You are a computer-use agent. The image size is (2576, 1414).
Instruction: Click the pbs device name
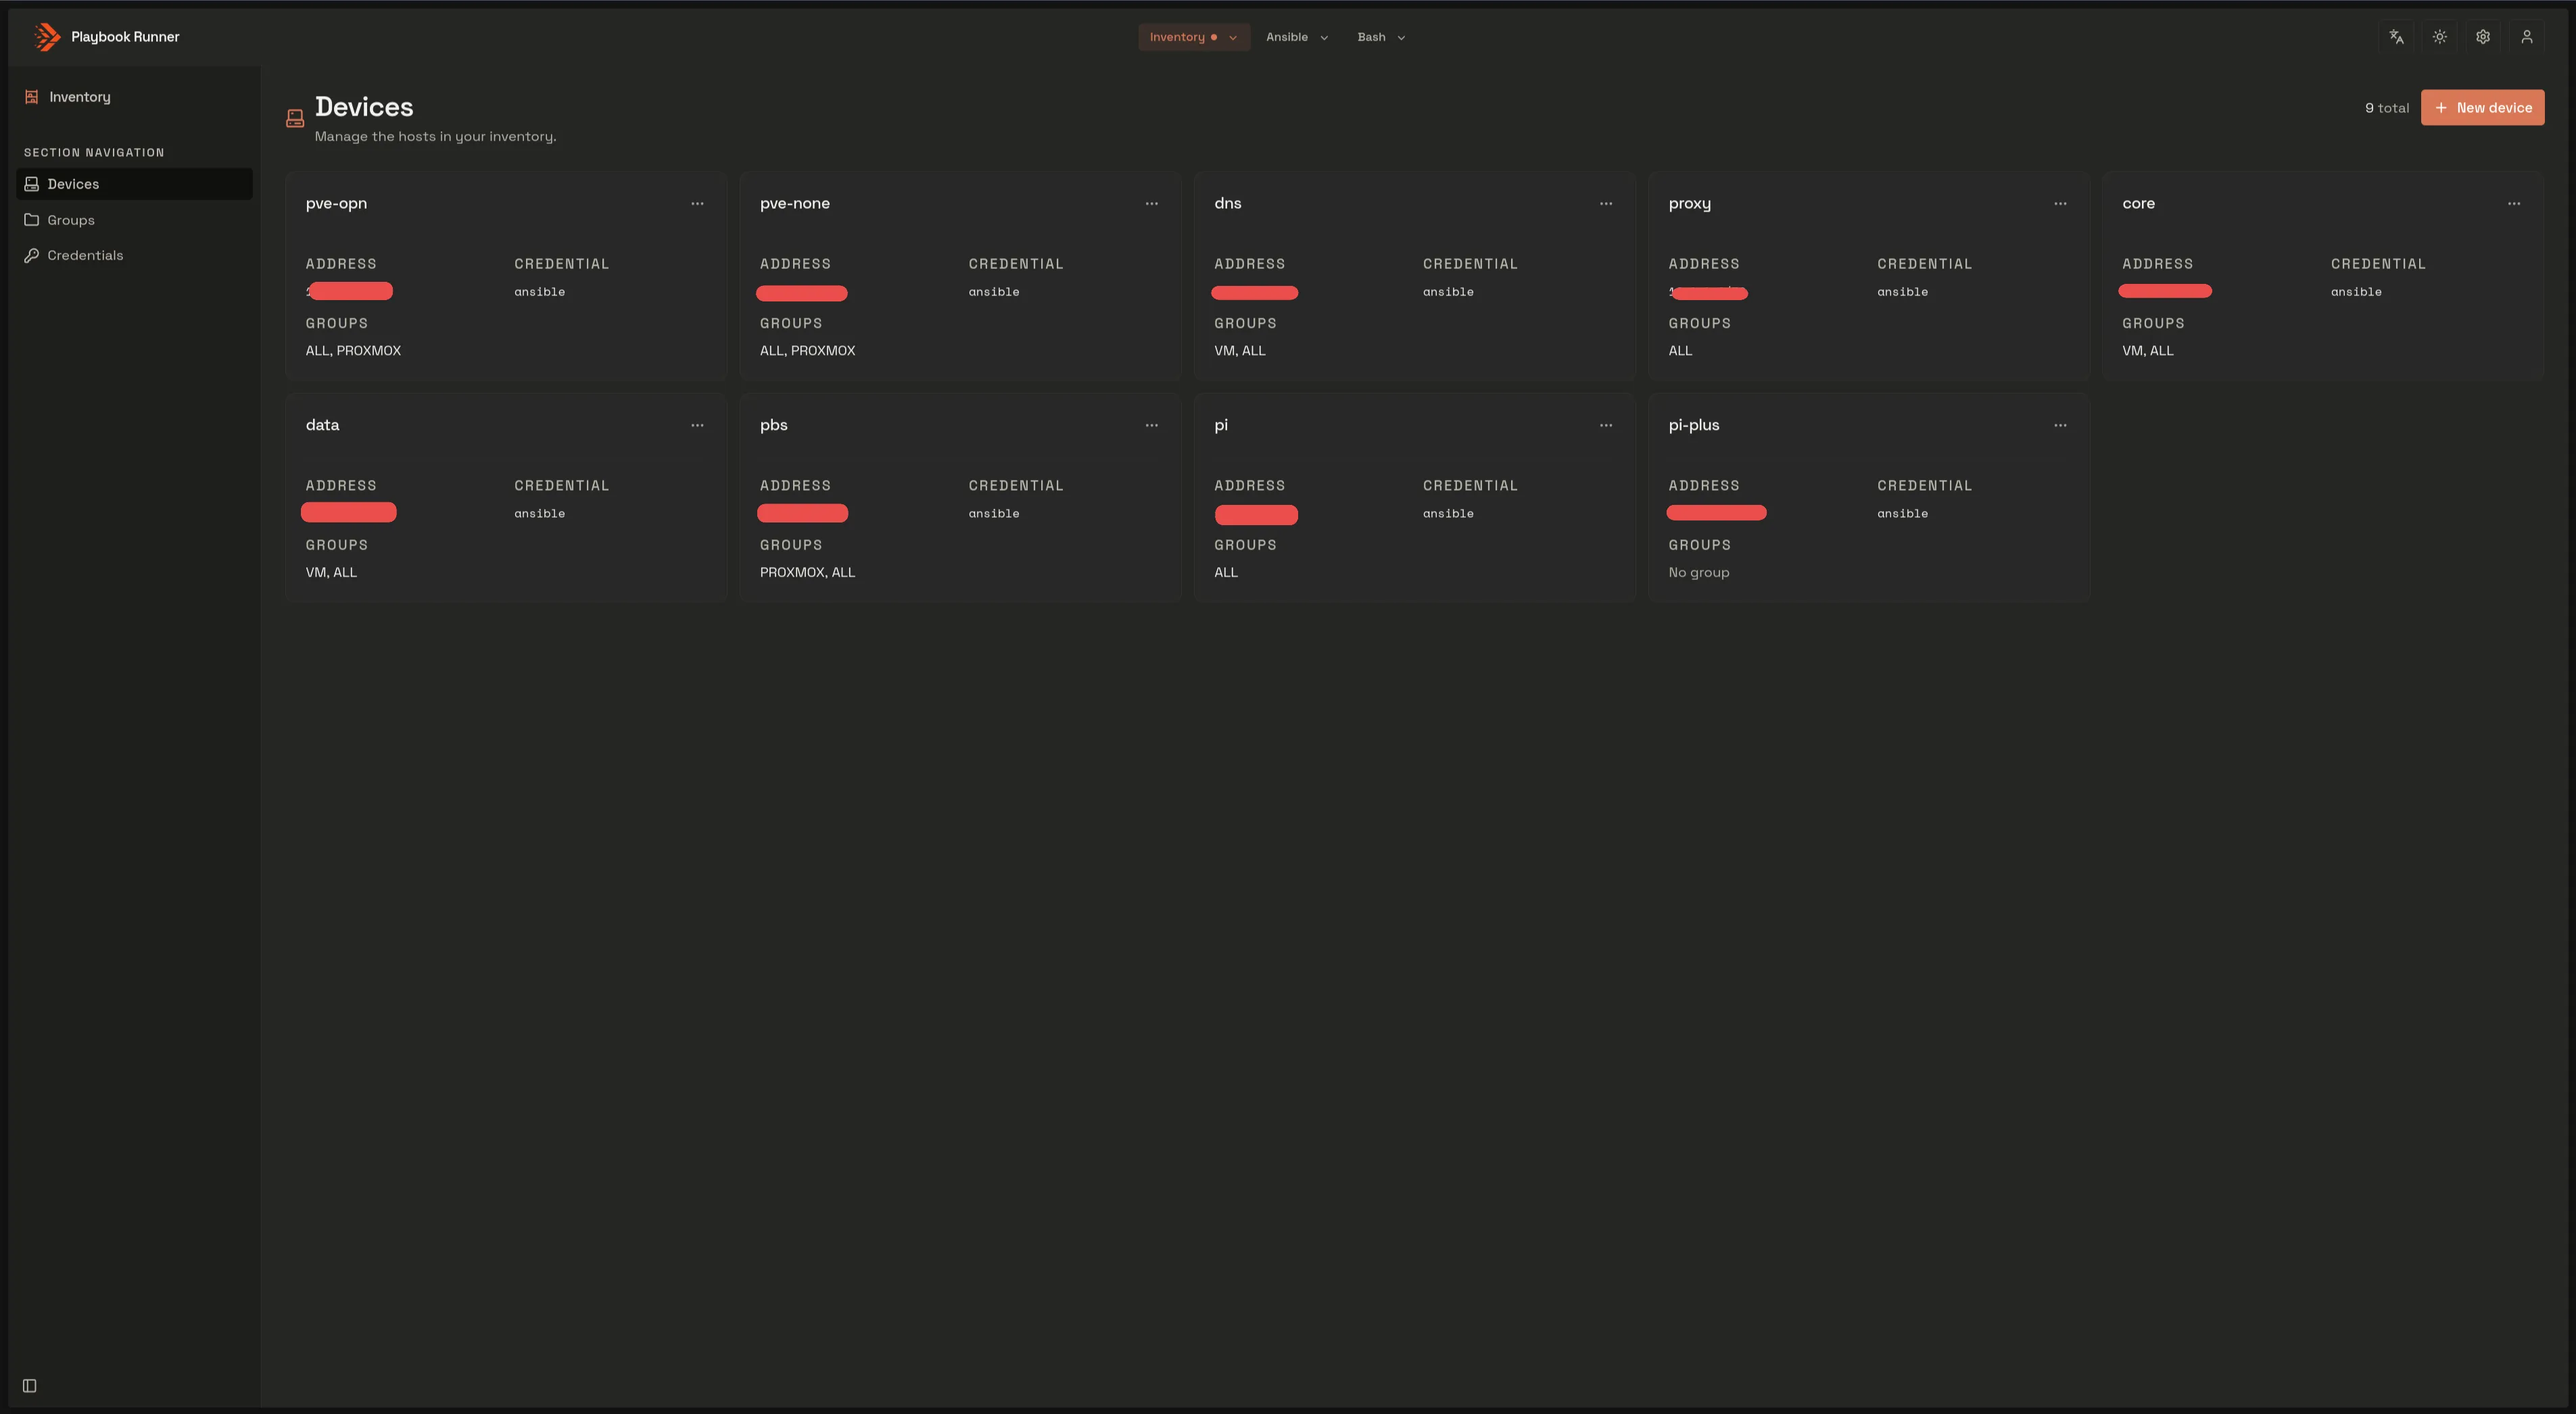773,426
